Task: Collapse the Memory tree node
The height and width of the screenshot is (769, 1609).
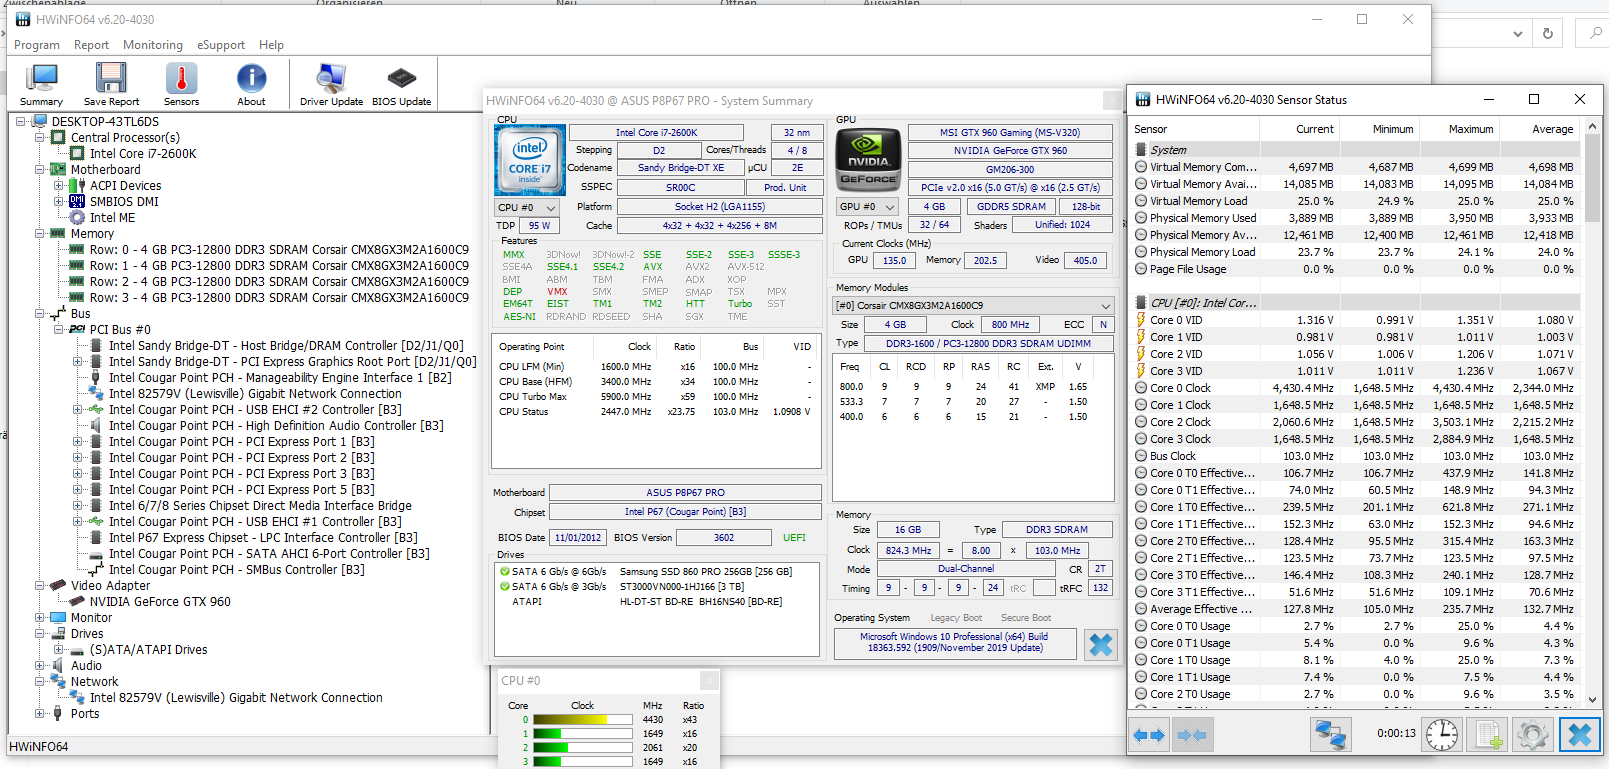Action: [40, 234]
